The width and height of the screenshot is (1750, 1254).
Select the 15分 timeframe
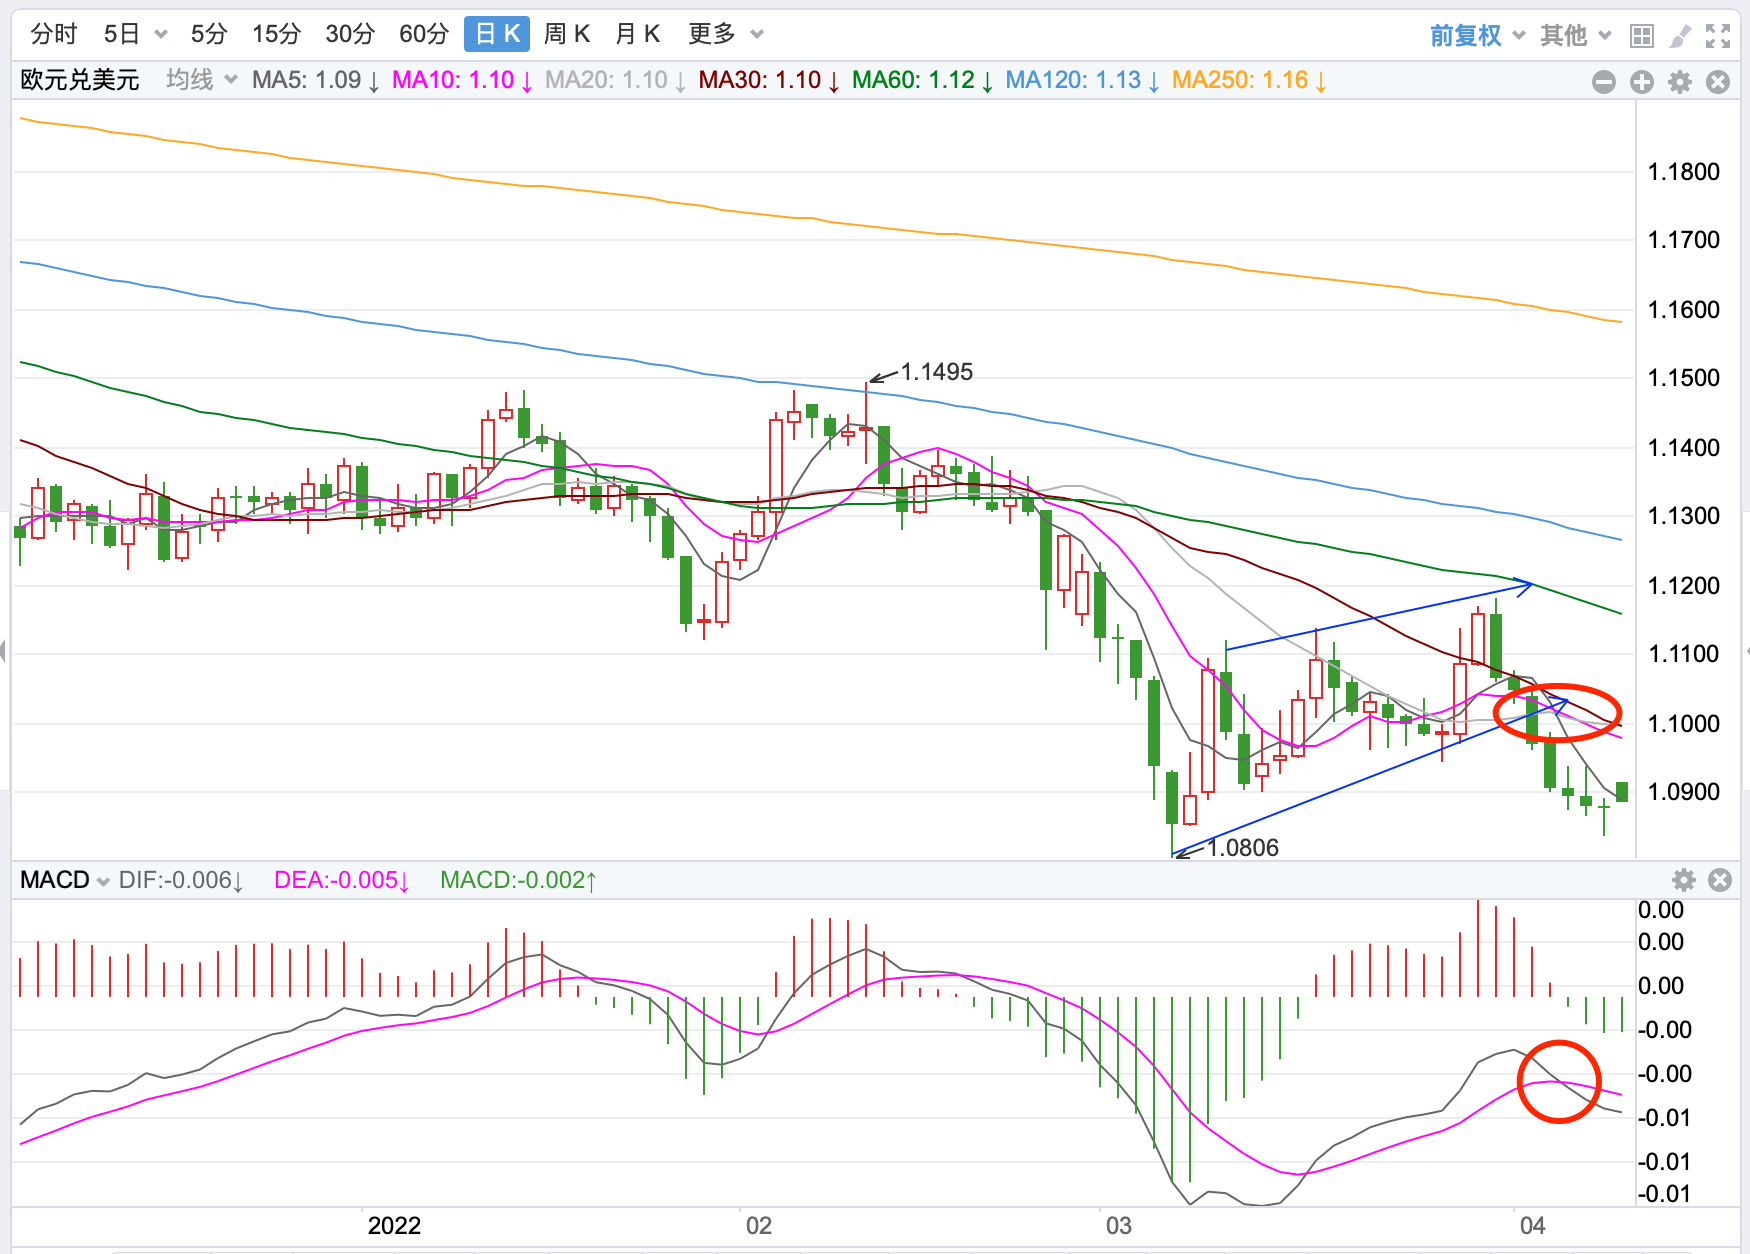[x=276, y=34]
